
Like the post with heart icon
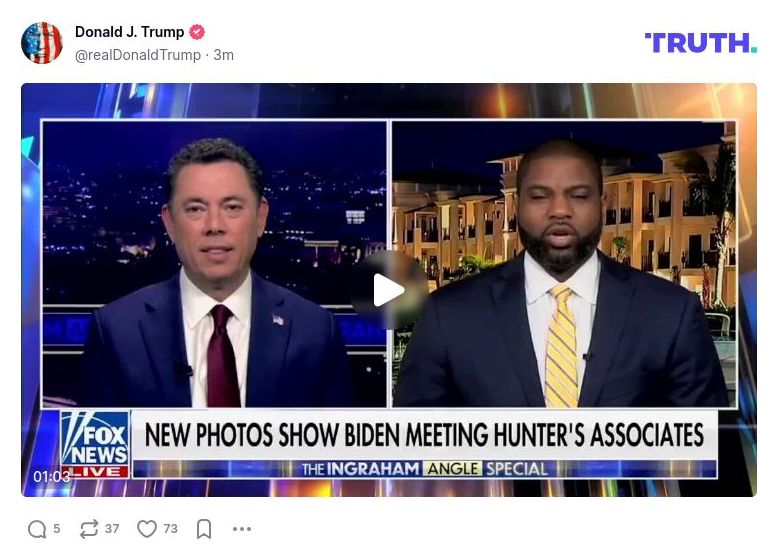tap(147, 529)
